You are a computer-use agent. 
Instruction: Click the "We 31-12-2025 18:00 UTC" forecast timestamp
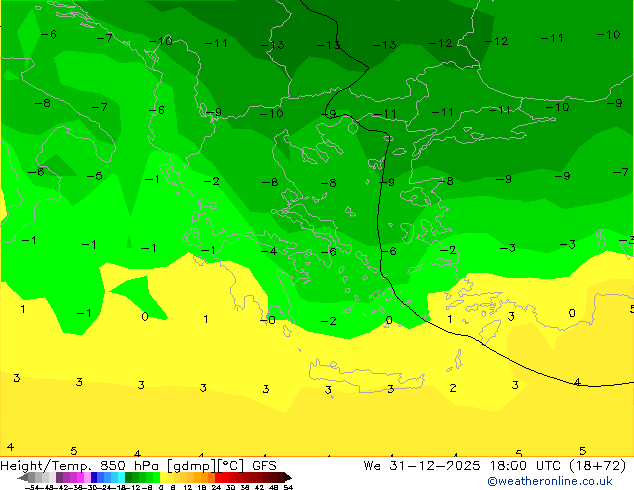point(462,466)
